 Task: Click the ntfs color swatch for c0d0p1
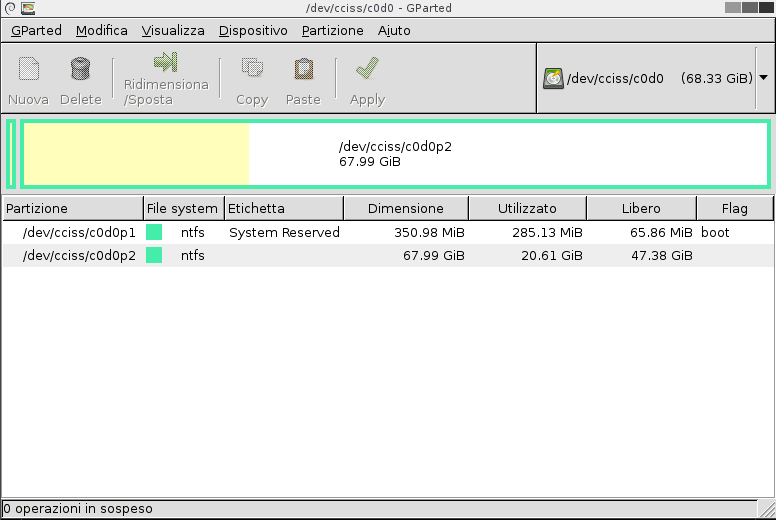click(154, 232)
